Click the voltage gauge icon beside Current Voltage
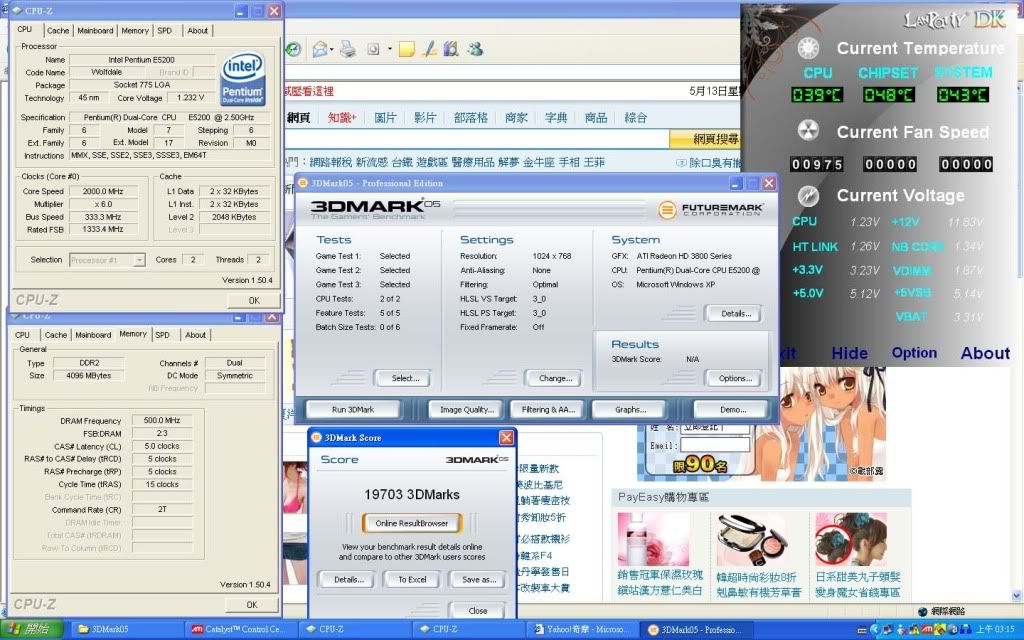Screen dimensions: 1024x640 [808, 195]
